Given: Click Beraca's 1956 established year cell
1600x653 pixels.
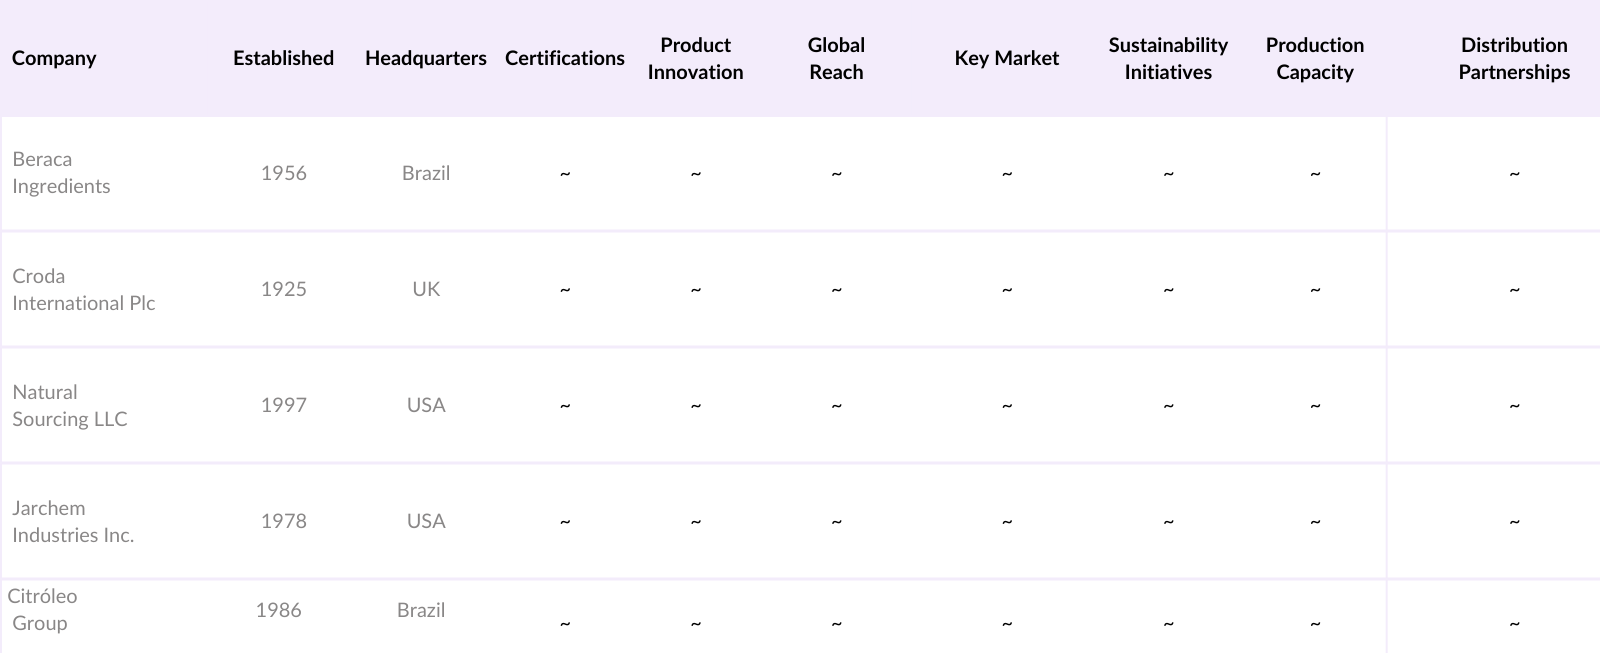Looking at the screenshot, I should click(x=283, y=173).
